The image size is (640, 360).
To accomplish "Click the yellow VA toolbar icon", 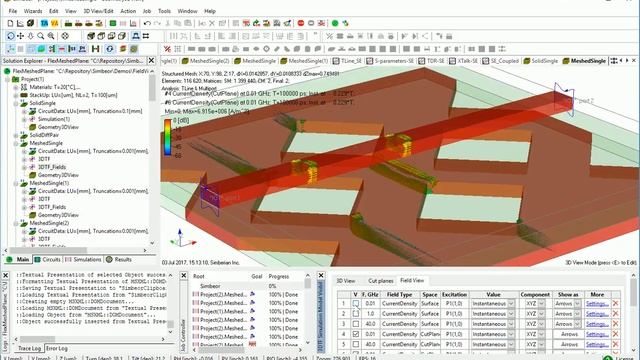I will point(54,23).
